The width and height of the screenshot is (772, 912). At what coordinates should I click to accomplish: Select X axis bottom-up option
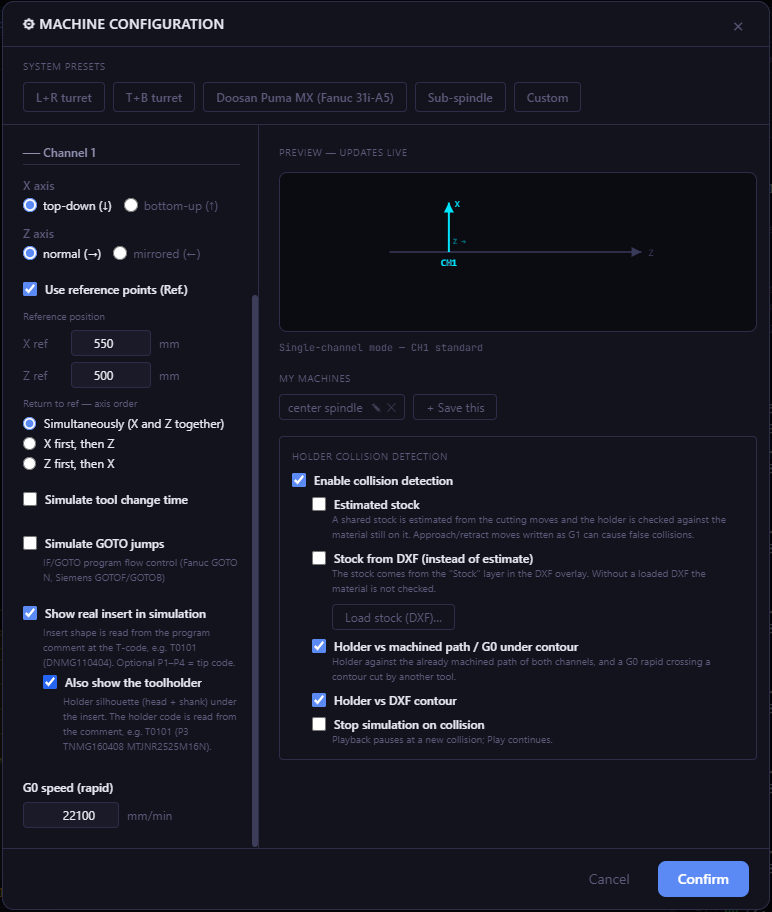[131, 205]
